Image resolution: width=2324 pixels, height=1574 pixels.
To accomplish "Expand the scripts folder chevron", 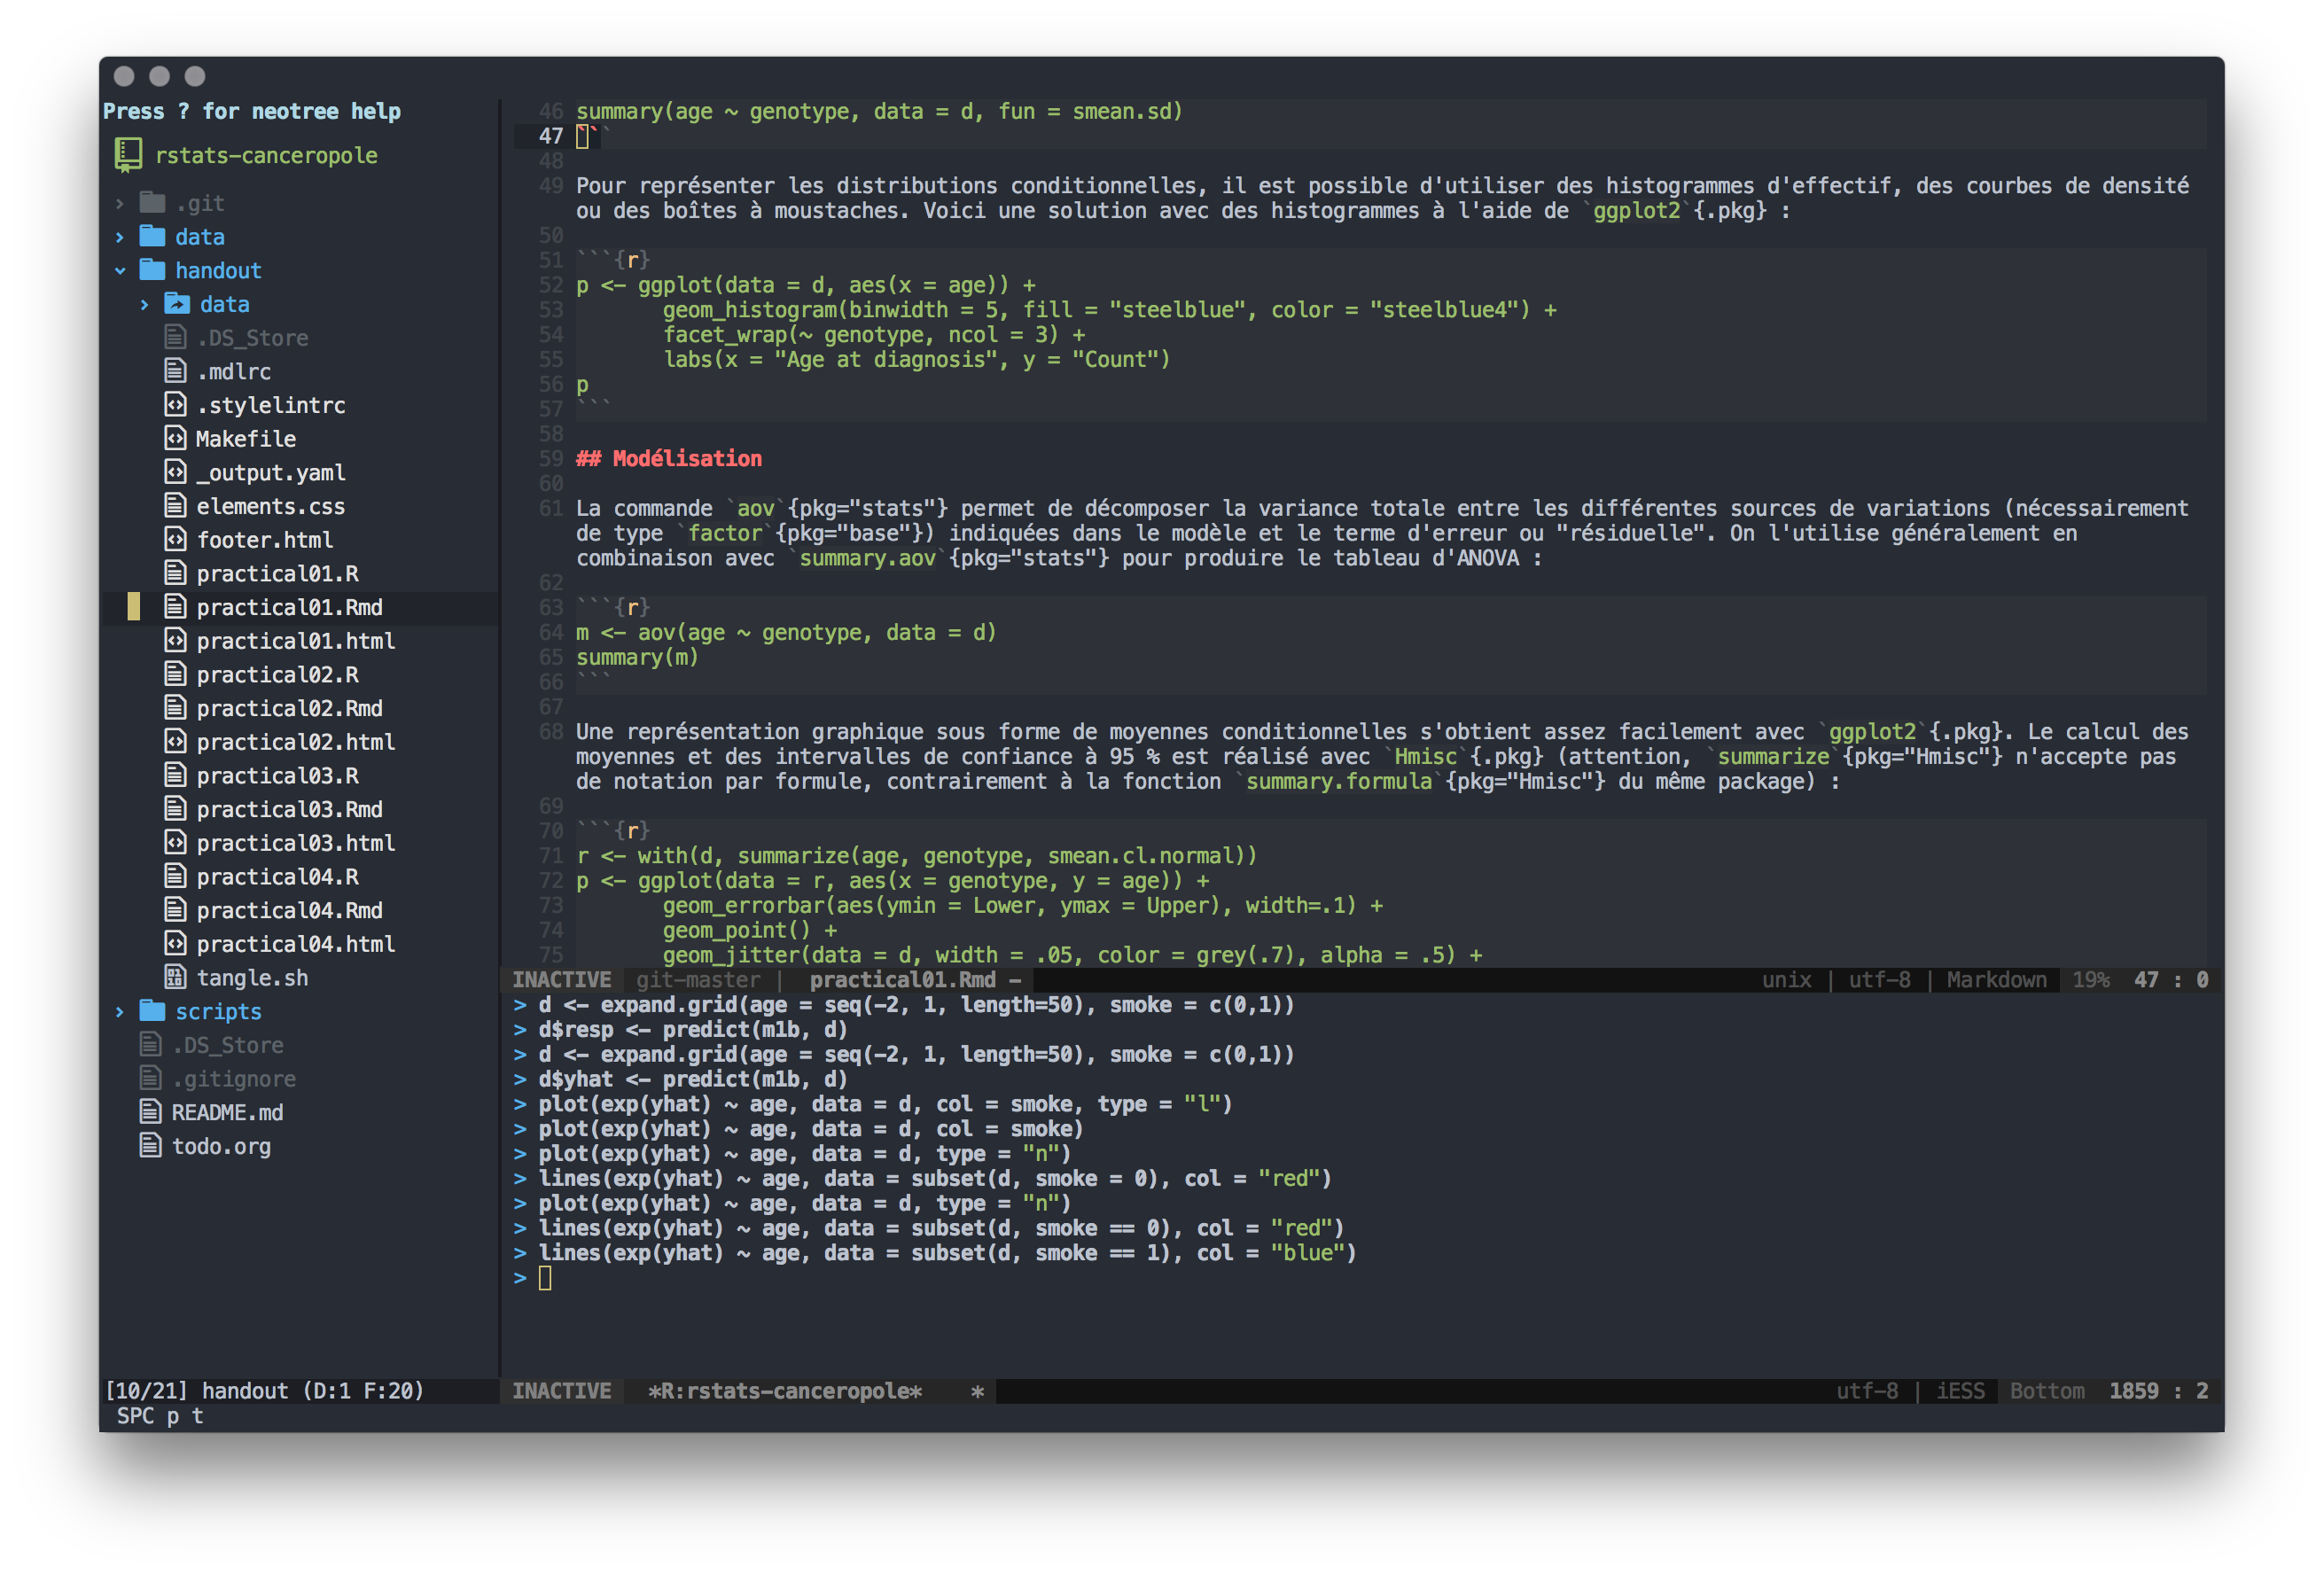I will 120,1011.
